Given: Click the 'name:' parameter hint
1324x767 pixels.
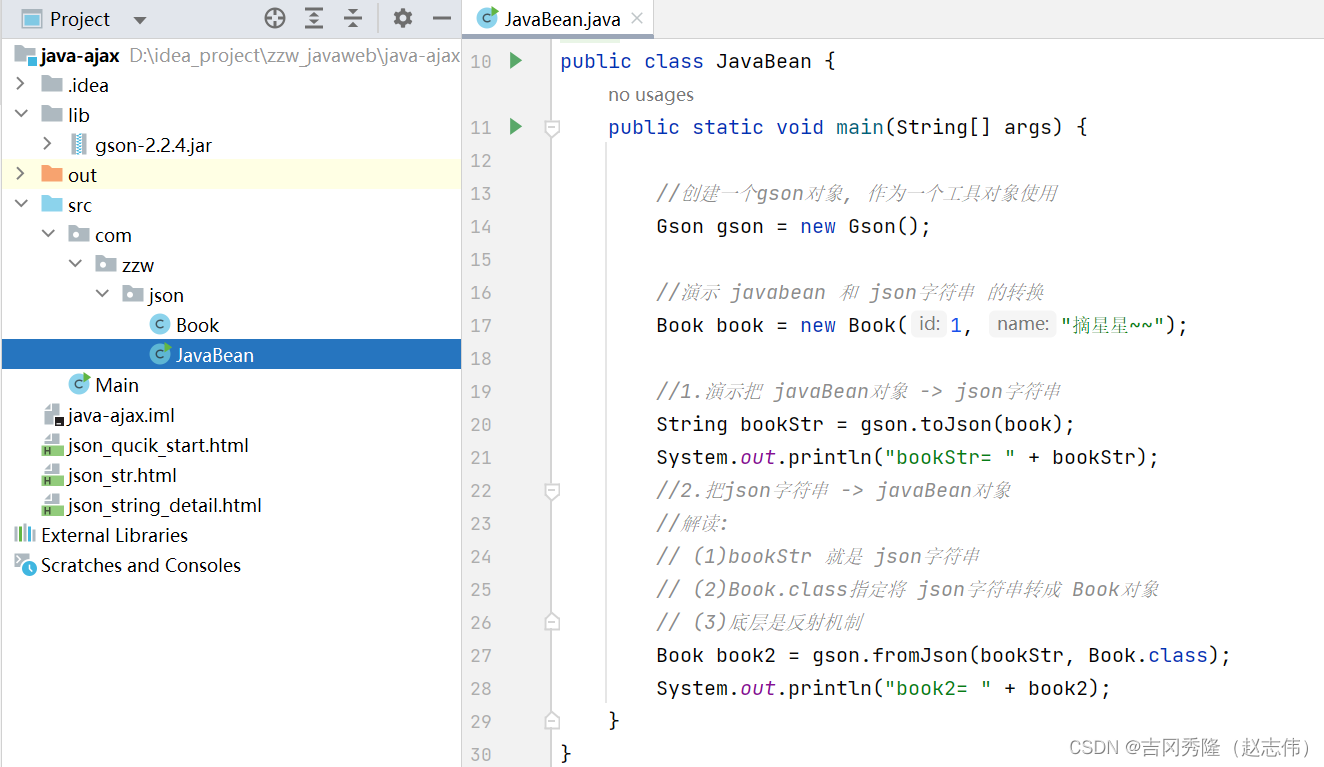Looking at the screenshot, I should (1023, 324).
